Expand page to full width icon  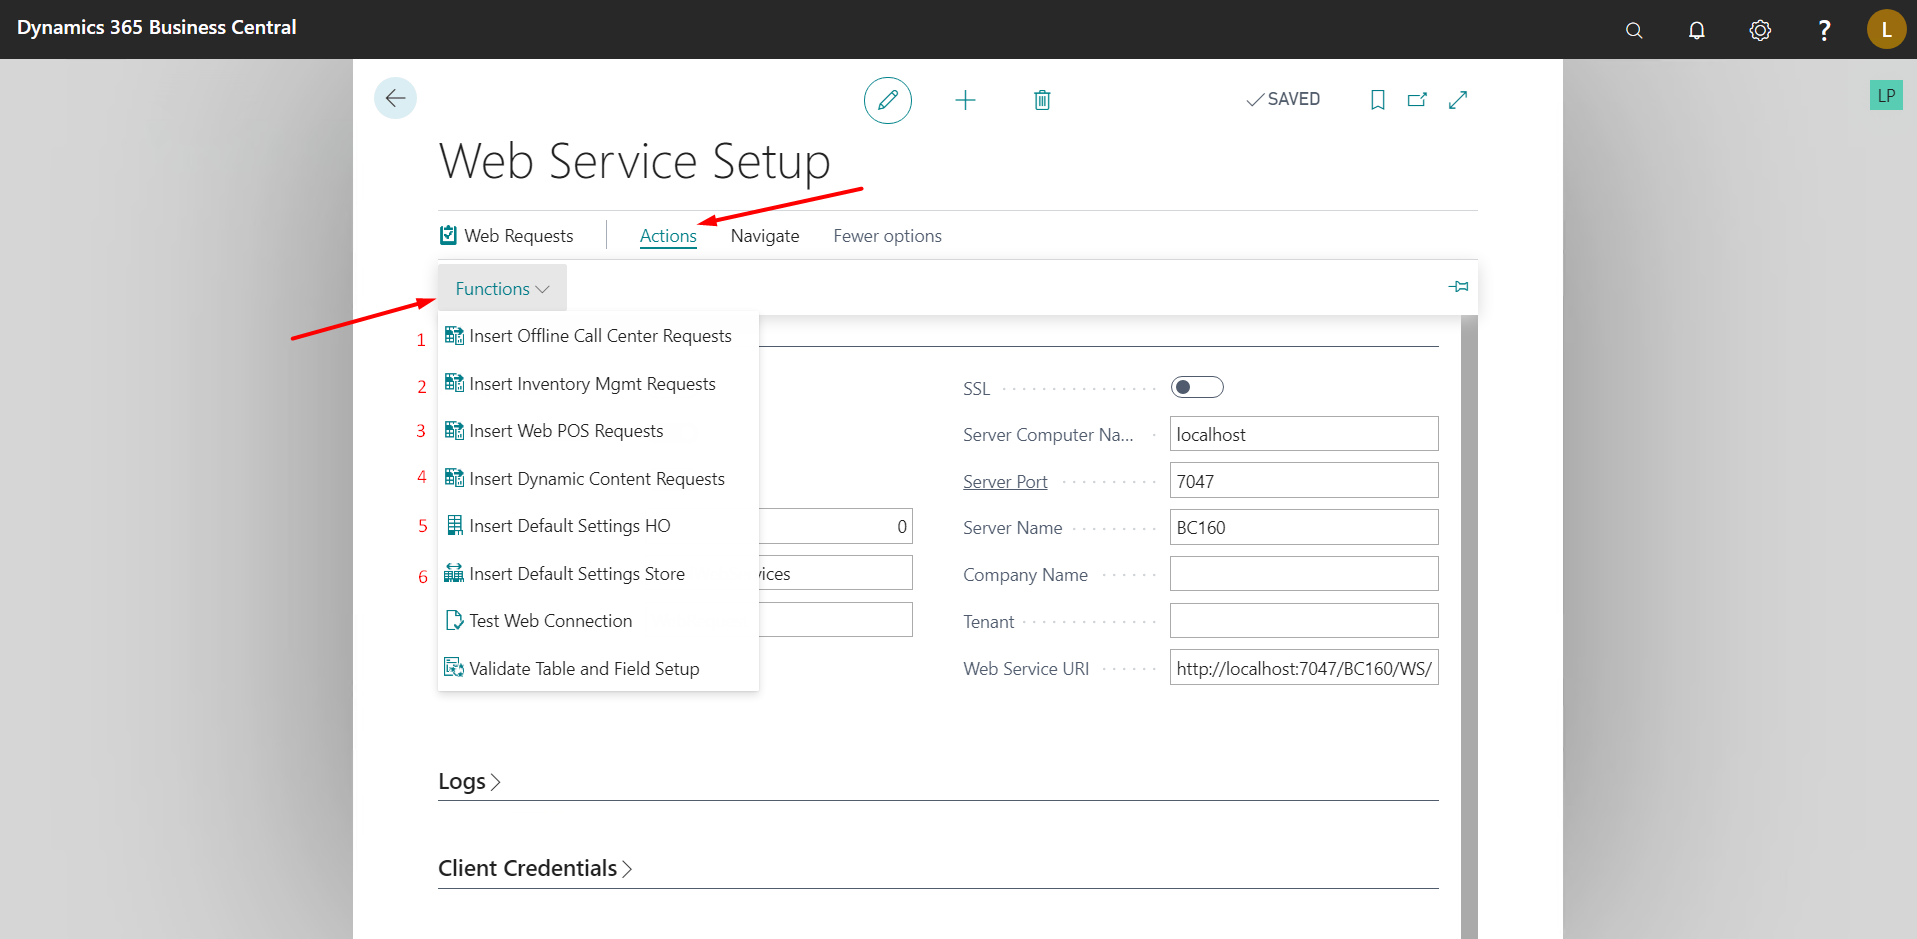coord(1458,100)
